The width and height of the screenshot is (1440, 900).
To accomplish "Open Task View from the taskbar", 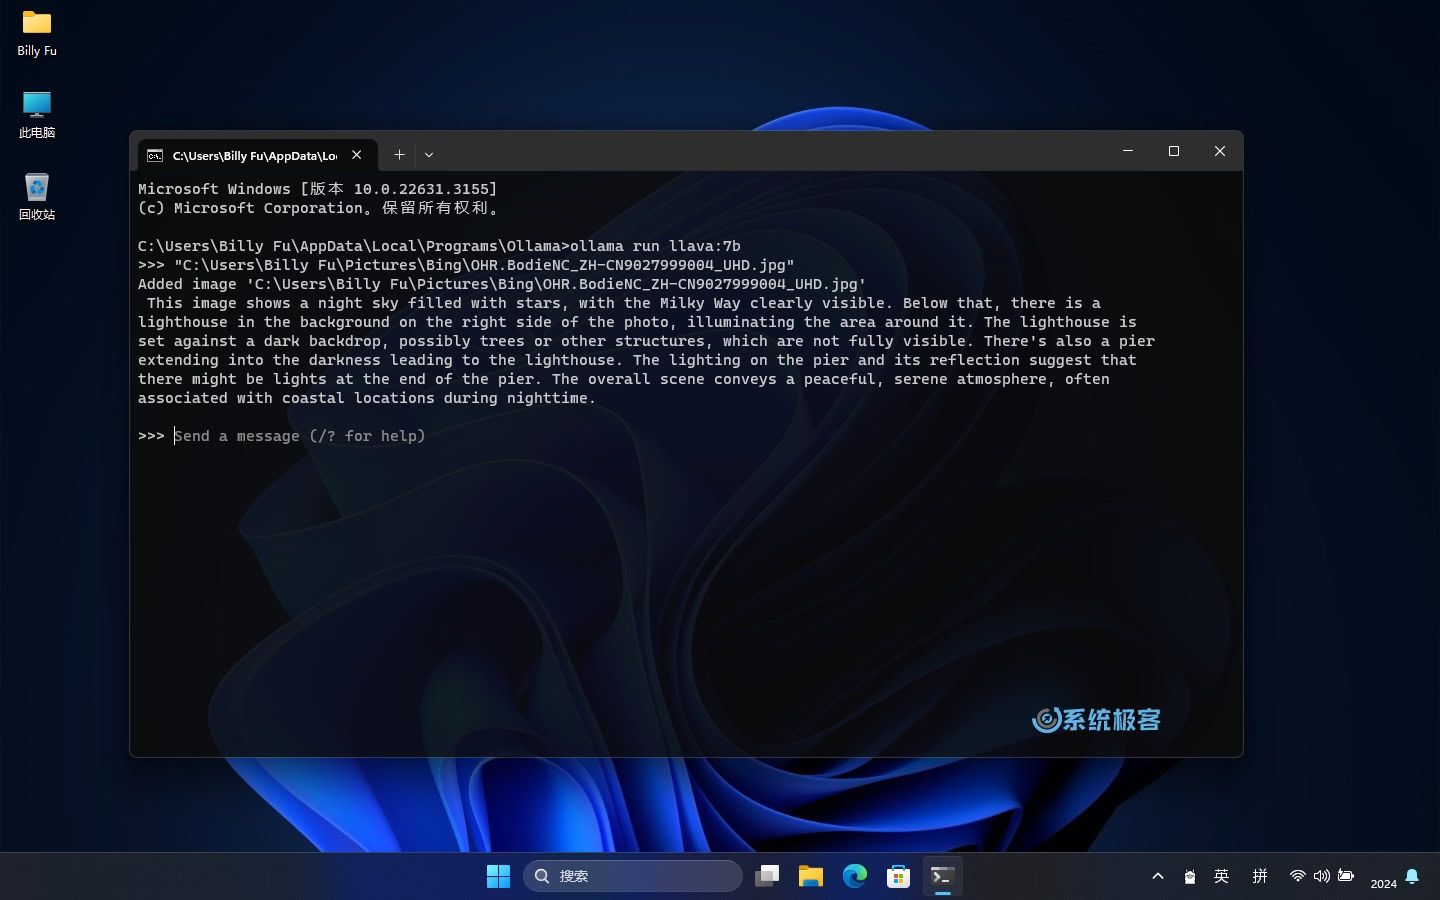I will [x=767, y=876].
